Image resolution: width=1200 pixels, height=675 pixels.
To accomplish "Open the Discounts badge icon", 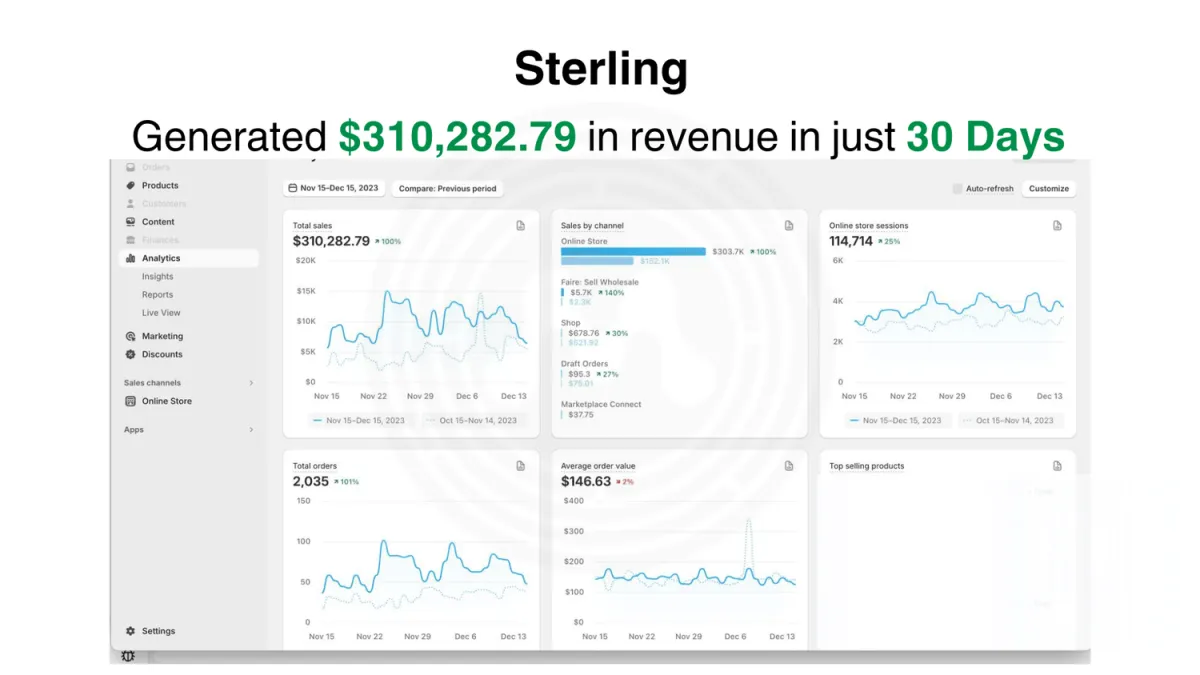I will (x=130, y=354).
